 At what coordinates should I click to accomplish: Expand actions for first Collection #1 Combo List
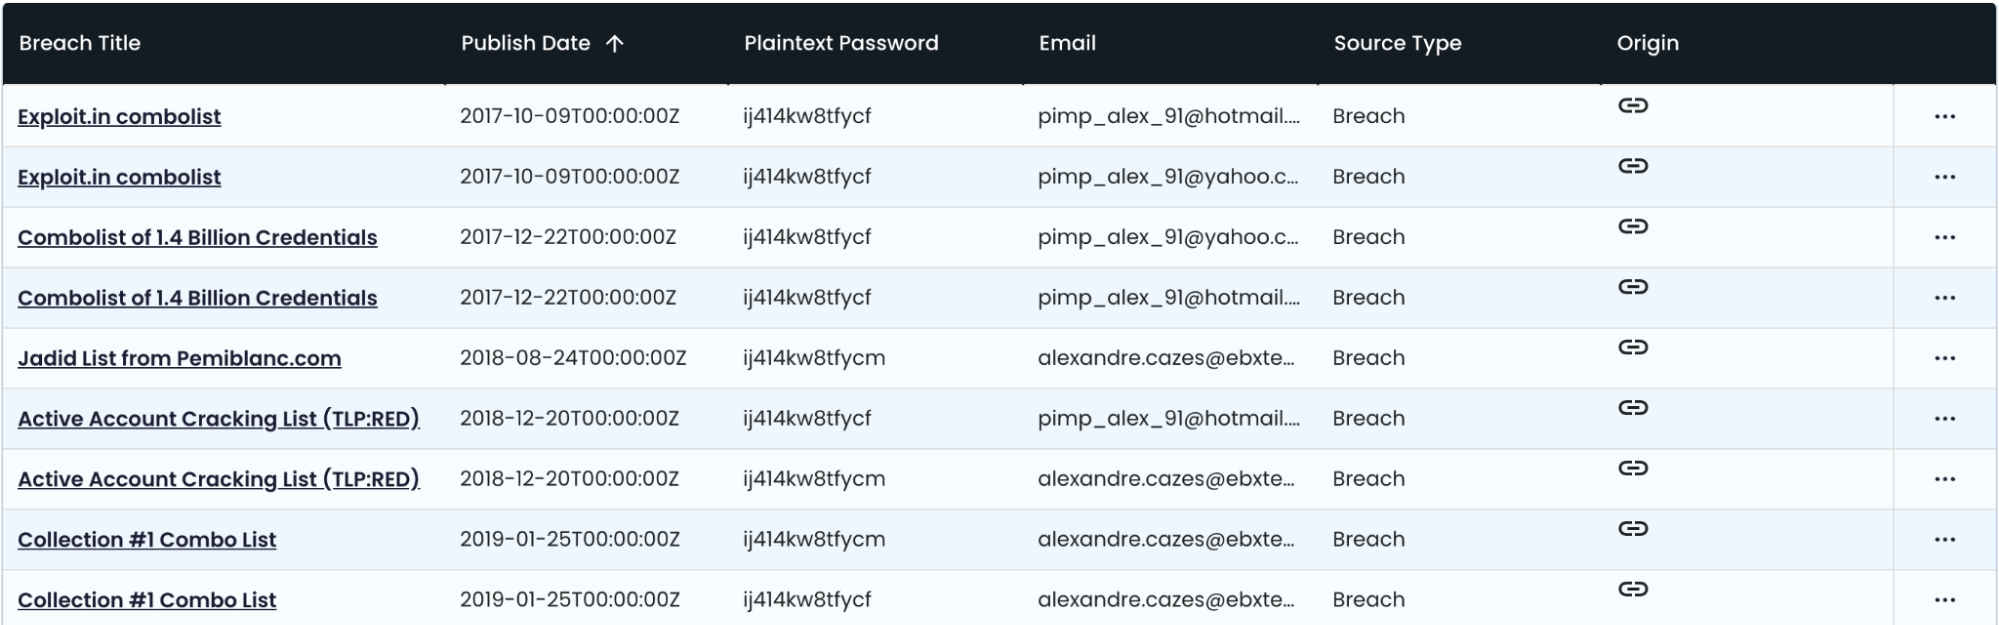point(1945,540)
